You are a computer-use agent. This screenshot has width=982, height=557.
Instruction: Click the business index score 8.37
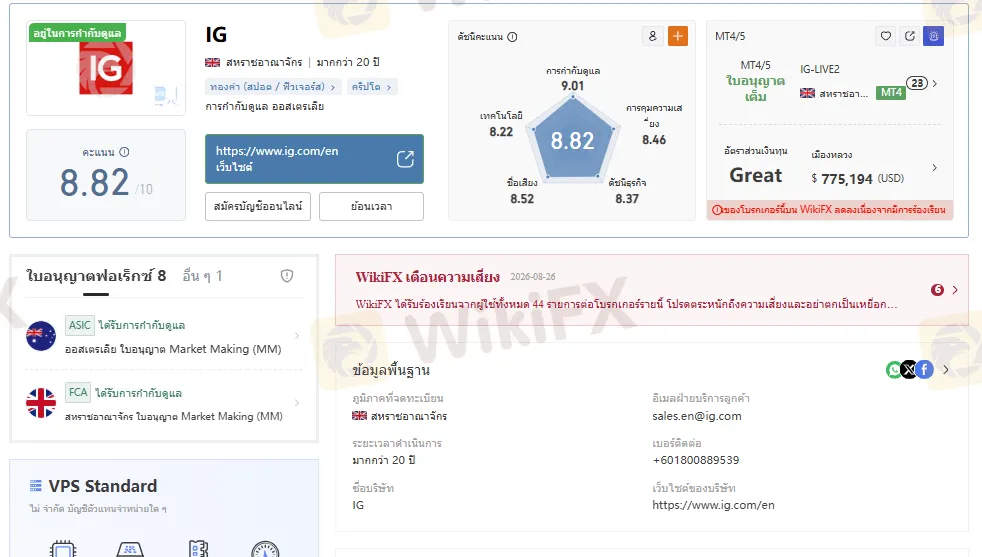coord(627,199)
